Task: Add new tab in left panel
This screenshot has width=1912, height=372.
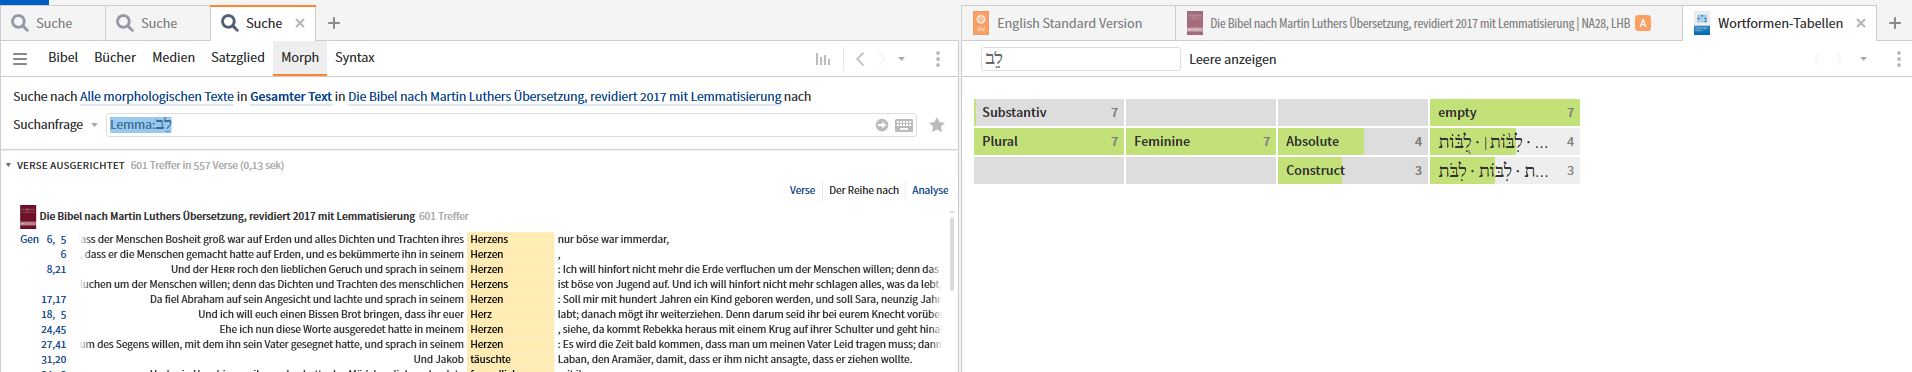Action: [334, 22]
